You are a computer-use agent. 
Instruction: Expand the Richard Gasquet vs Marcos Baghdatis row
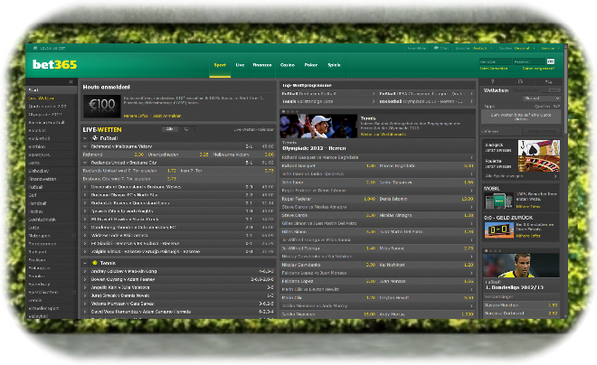[x=378, y=157]
